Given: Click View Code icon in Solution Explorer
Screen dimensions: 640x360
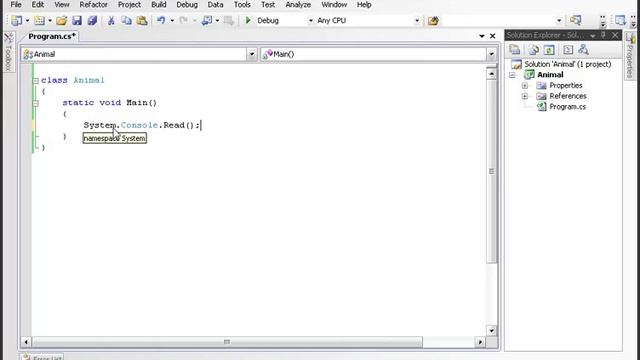Looking at the screenshot, I should [568, 50].
